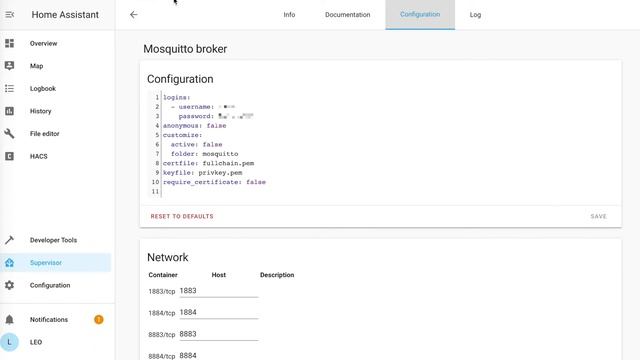640x360 pixels.
Task: Click the Map sidebar icon
Action: 9,66
